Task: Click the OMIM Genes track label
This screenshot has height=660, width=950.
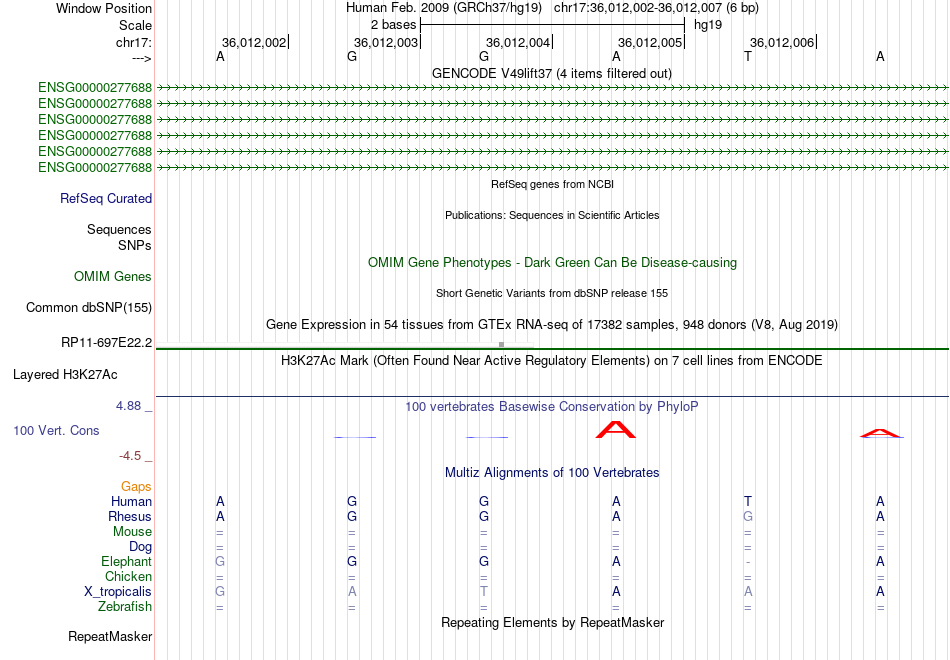Action: [113, 276]
